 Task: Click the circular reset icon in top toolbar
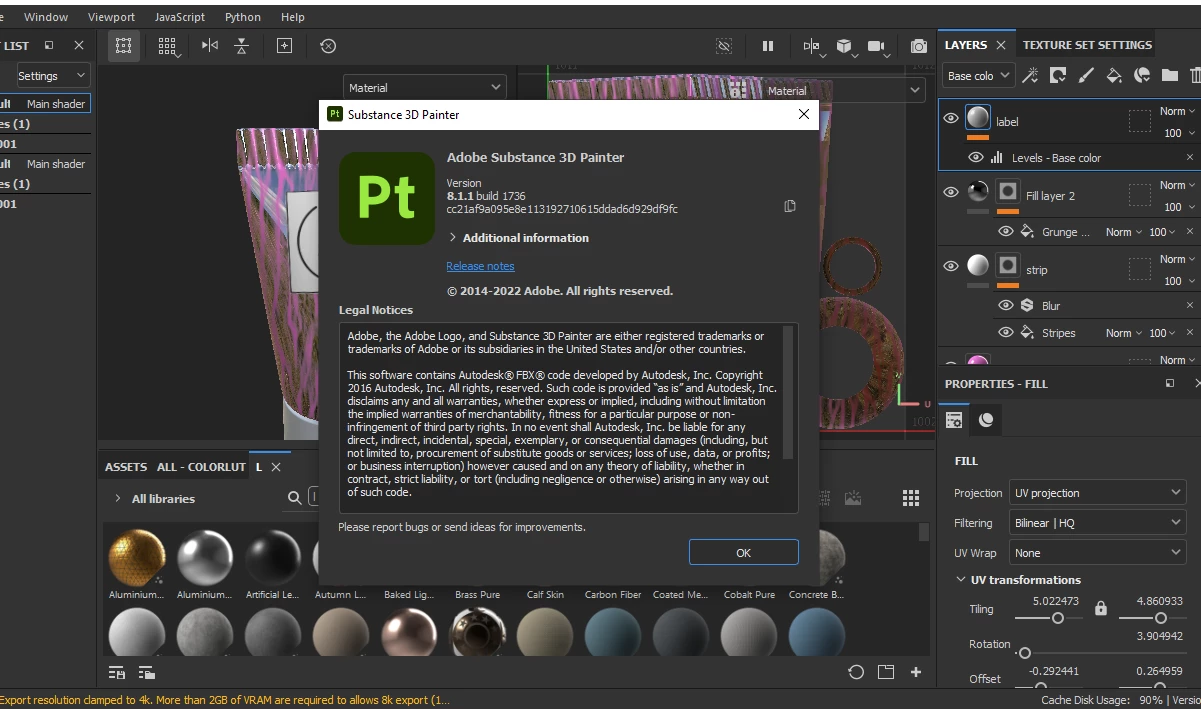pyautogui.click(x=328, y=46)
